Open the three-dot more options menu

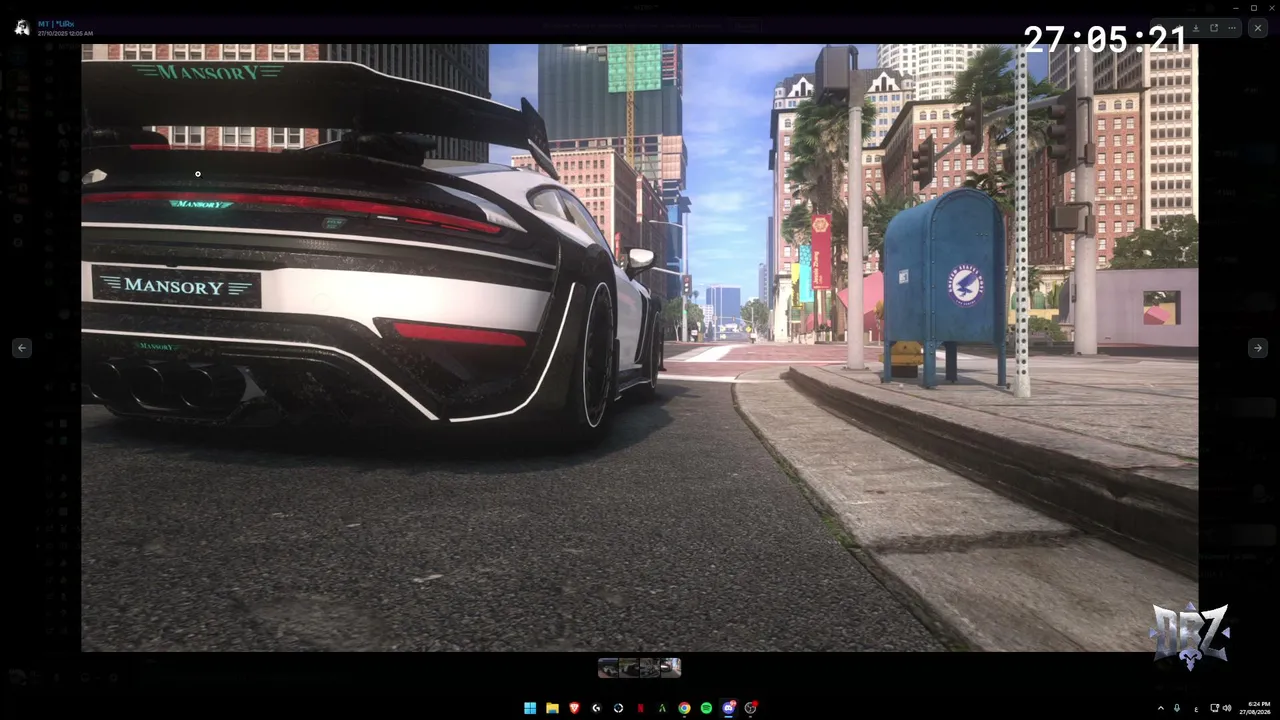pyautogui.click(x=1233, y=28)
